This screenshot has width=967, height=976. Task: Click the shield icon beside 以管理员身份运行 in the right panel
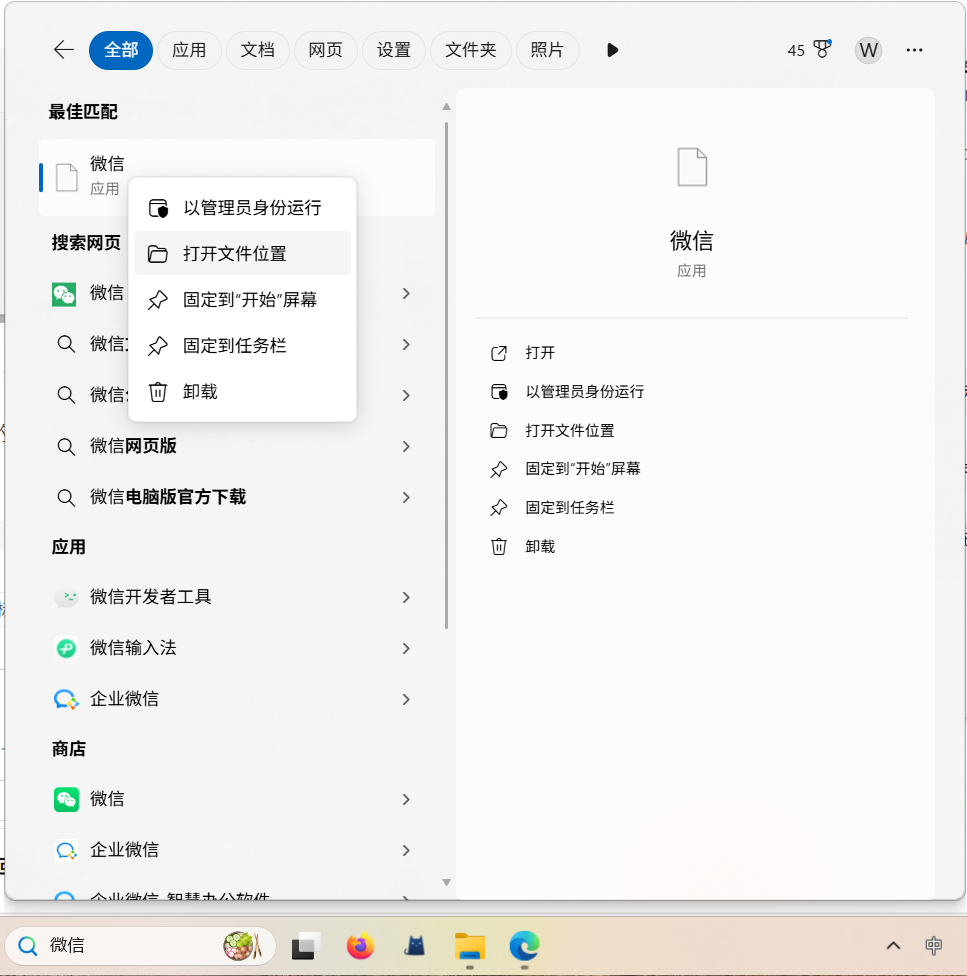click(499, 392)
